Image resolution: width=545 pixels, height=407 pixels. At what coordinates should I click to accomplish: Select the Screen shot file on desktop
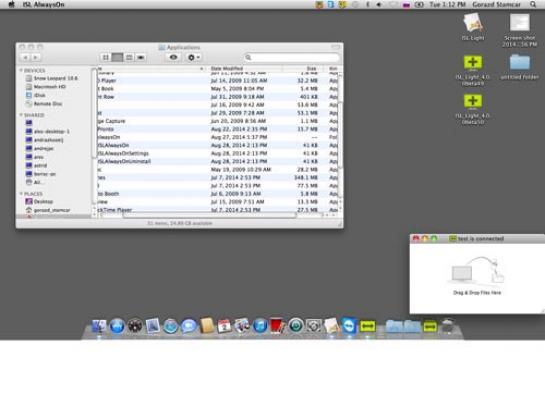520,30
